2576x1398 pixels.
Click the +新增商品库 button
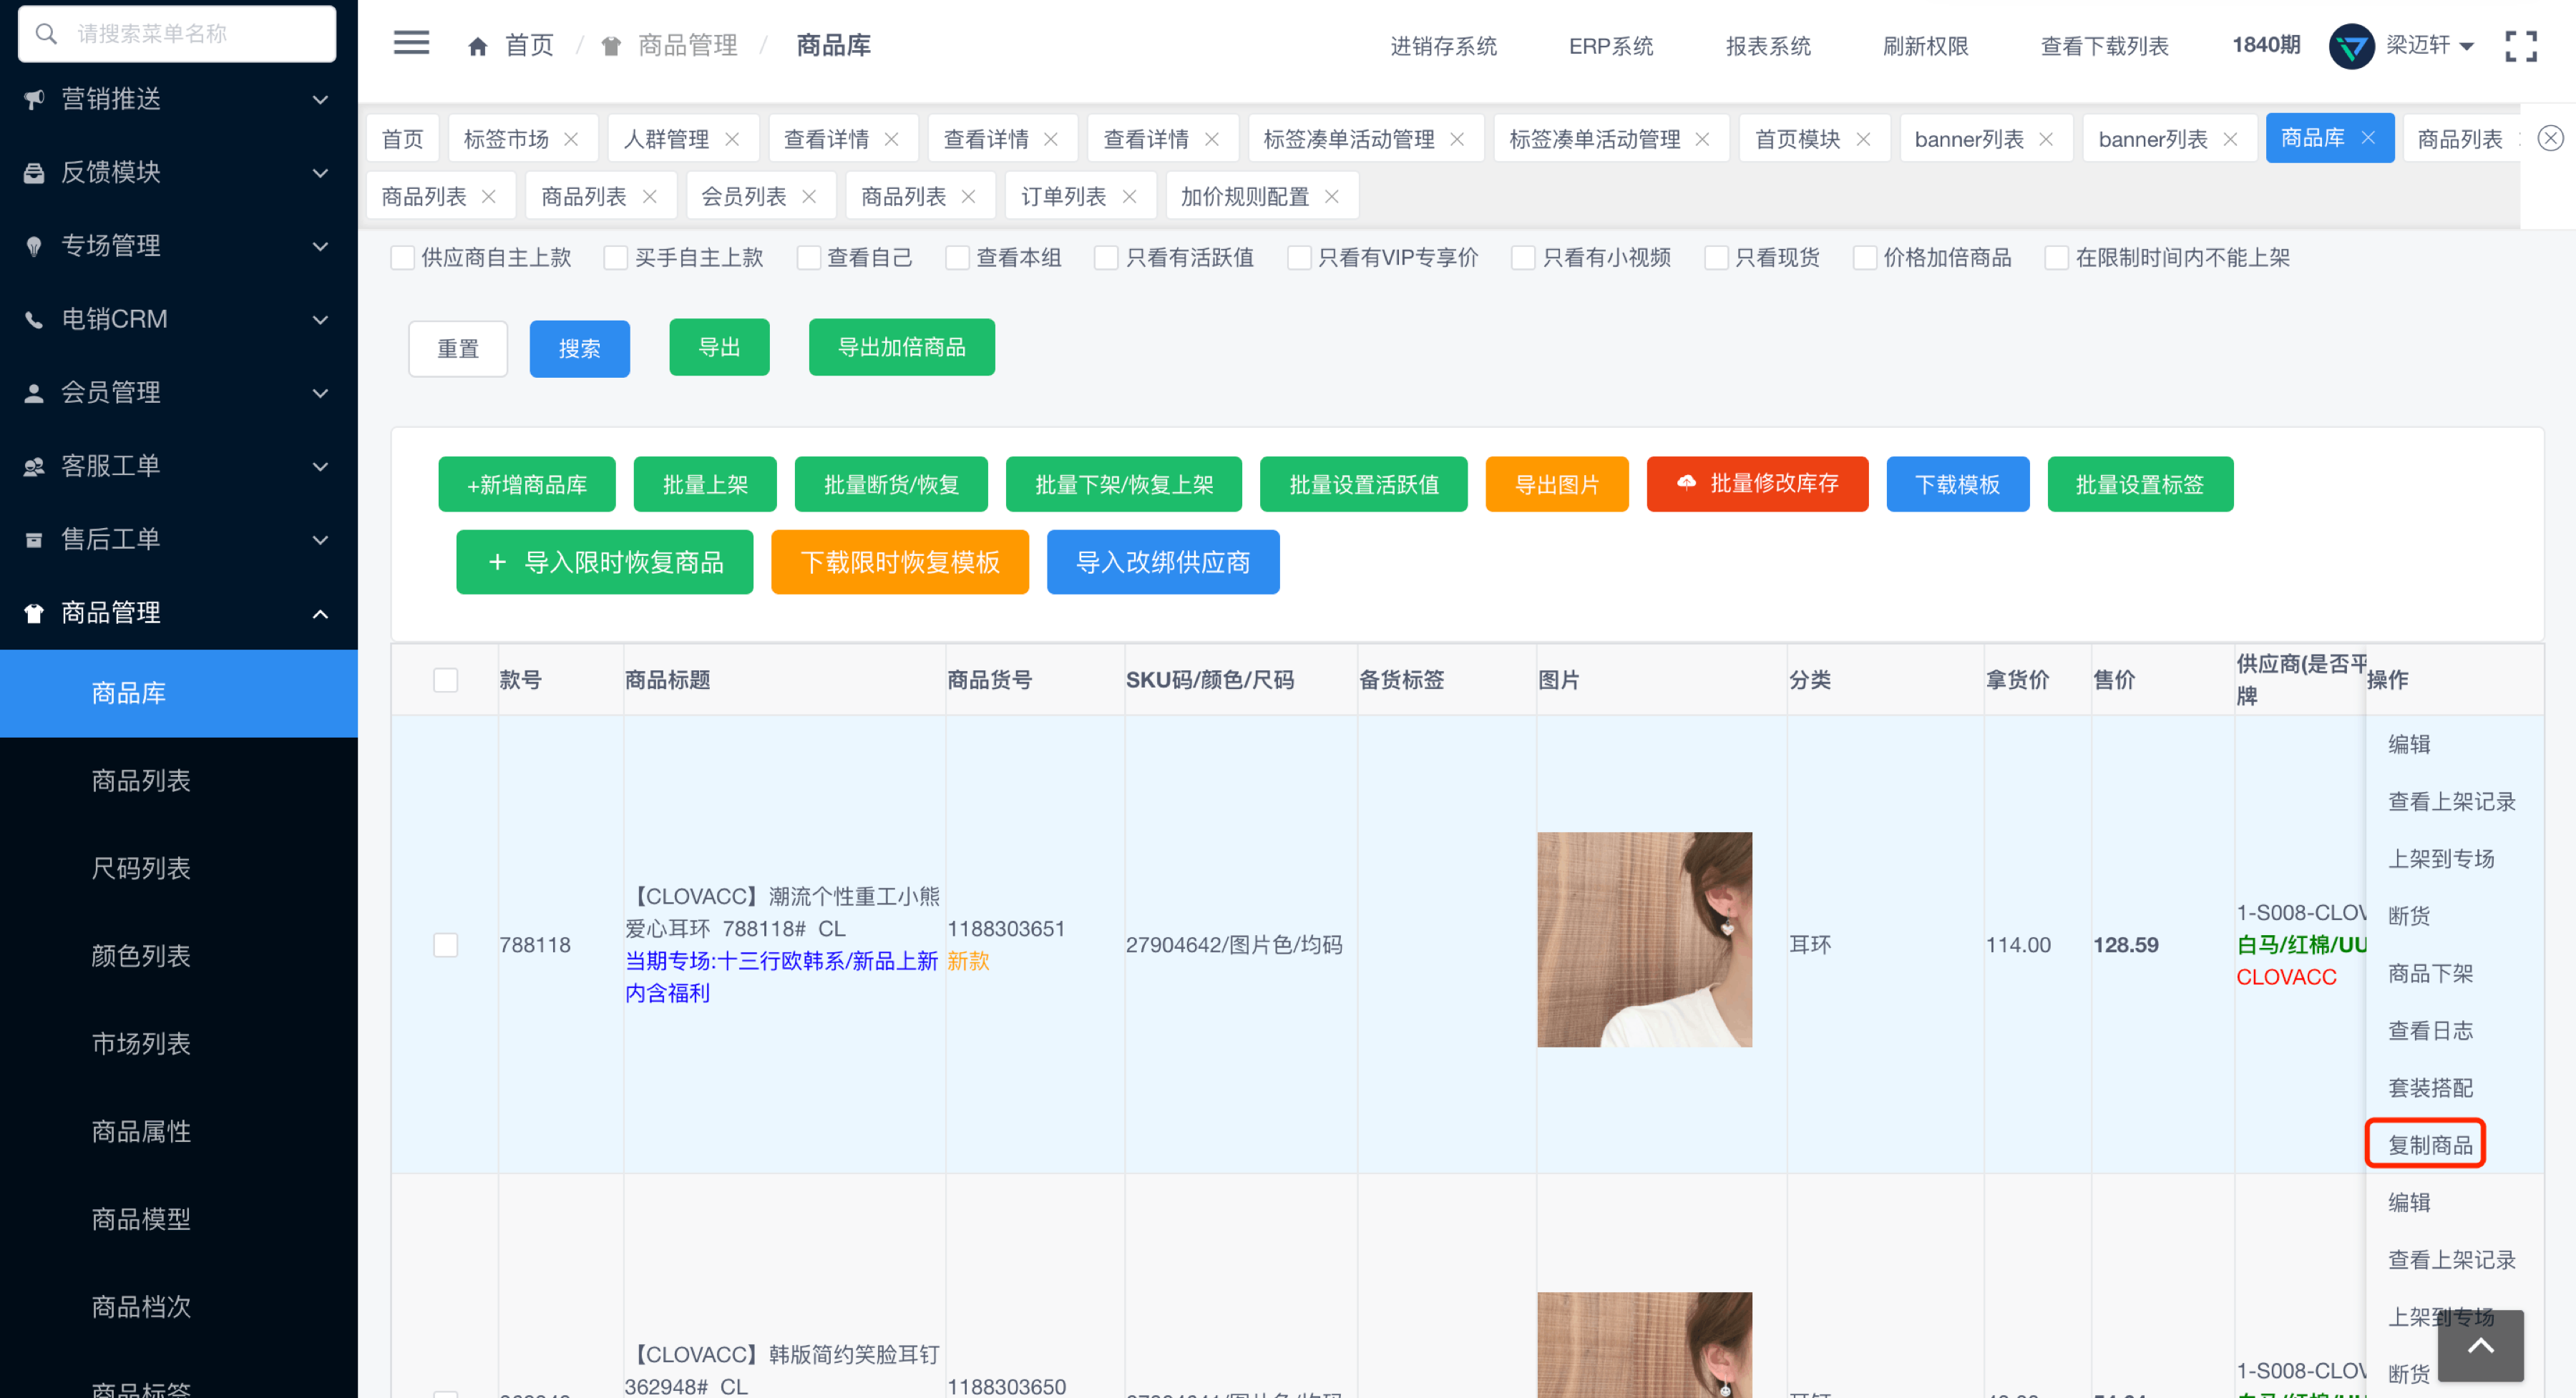527,484
